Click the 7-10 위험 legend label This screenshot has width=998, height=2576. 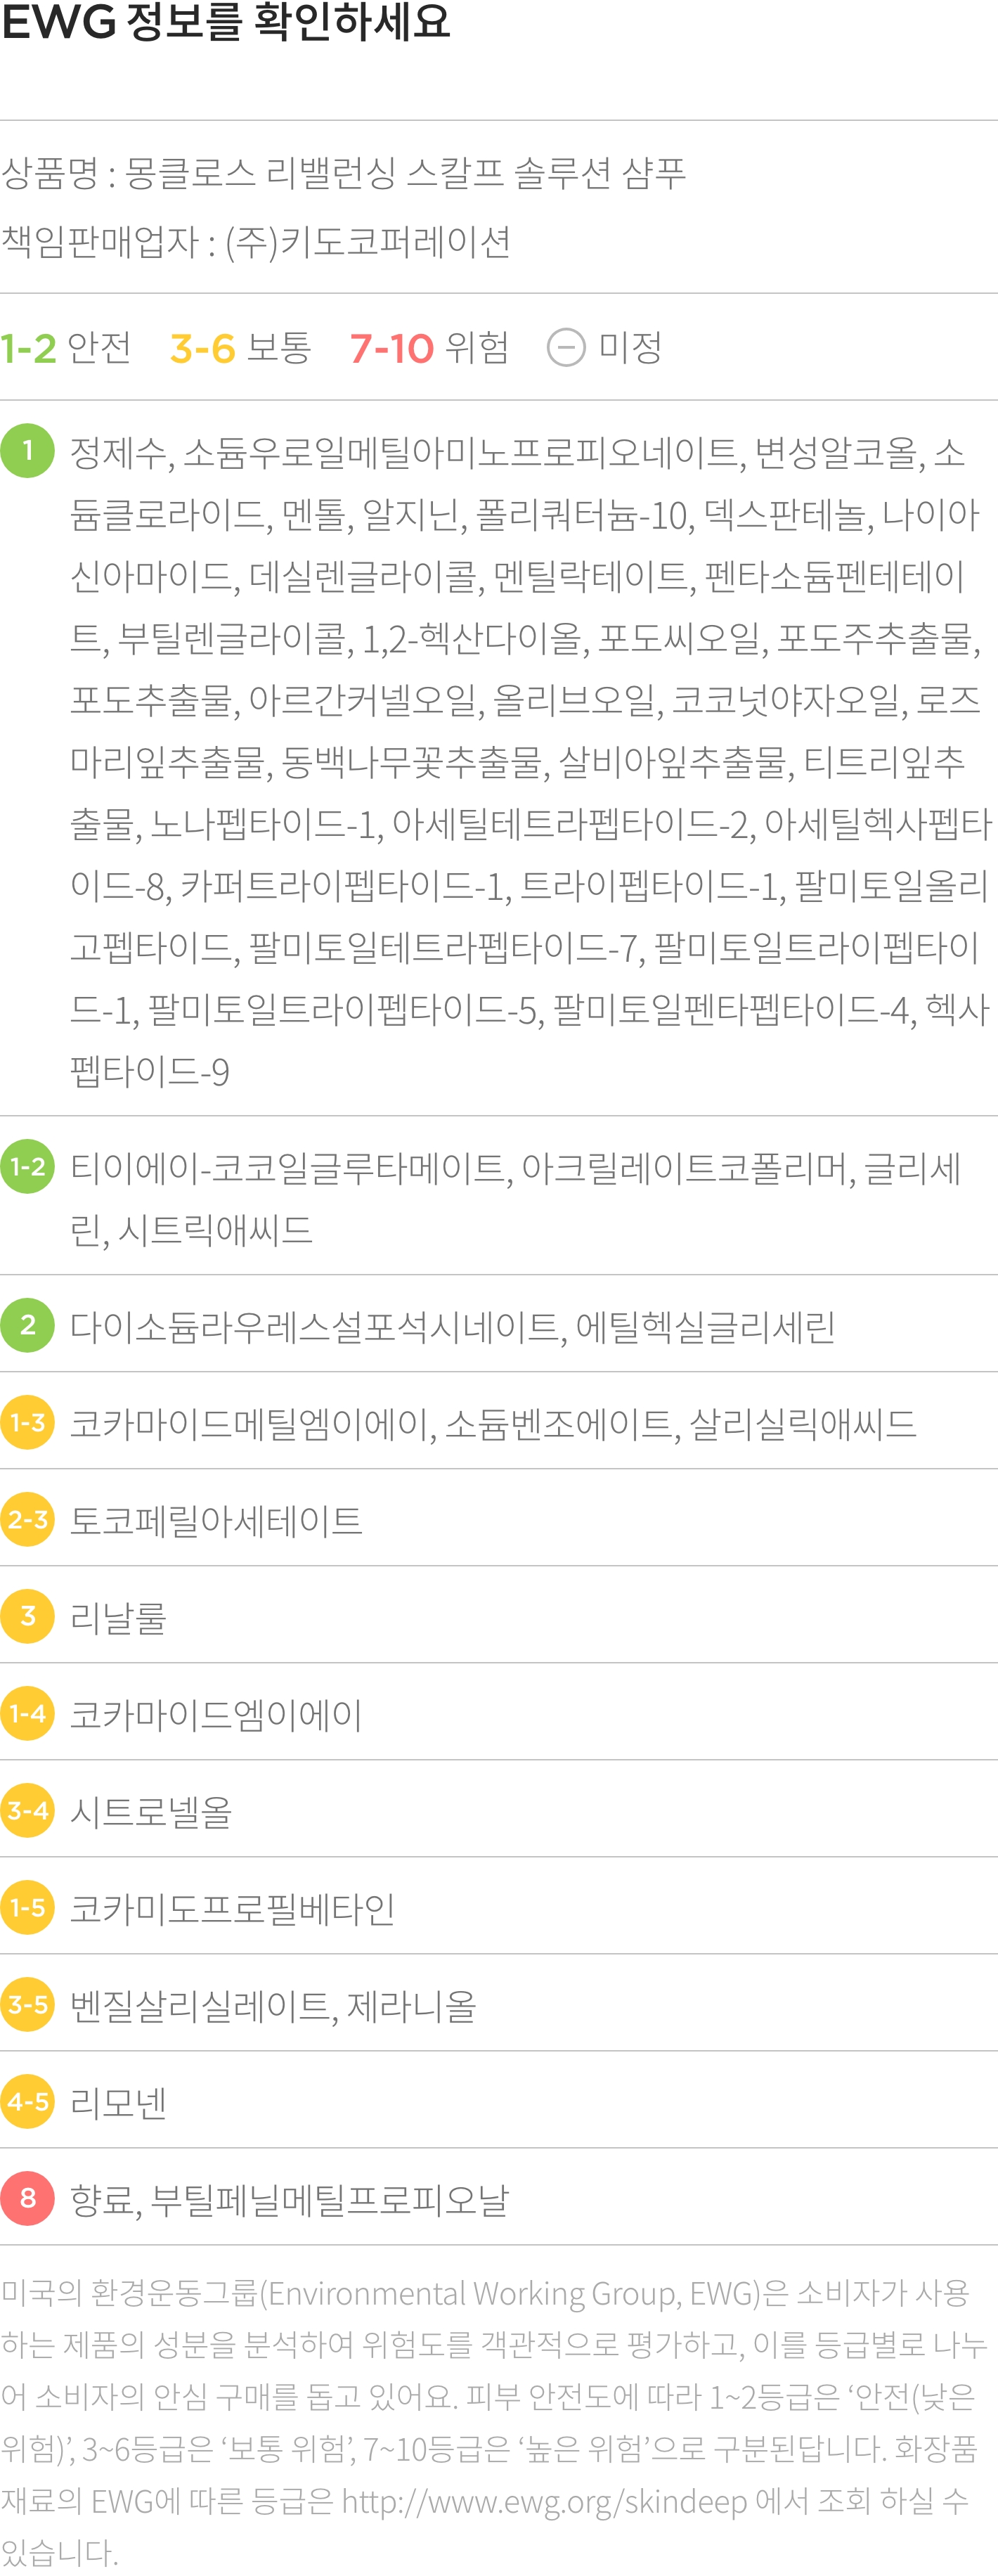[x=430, y=348]
